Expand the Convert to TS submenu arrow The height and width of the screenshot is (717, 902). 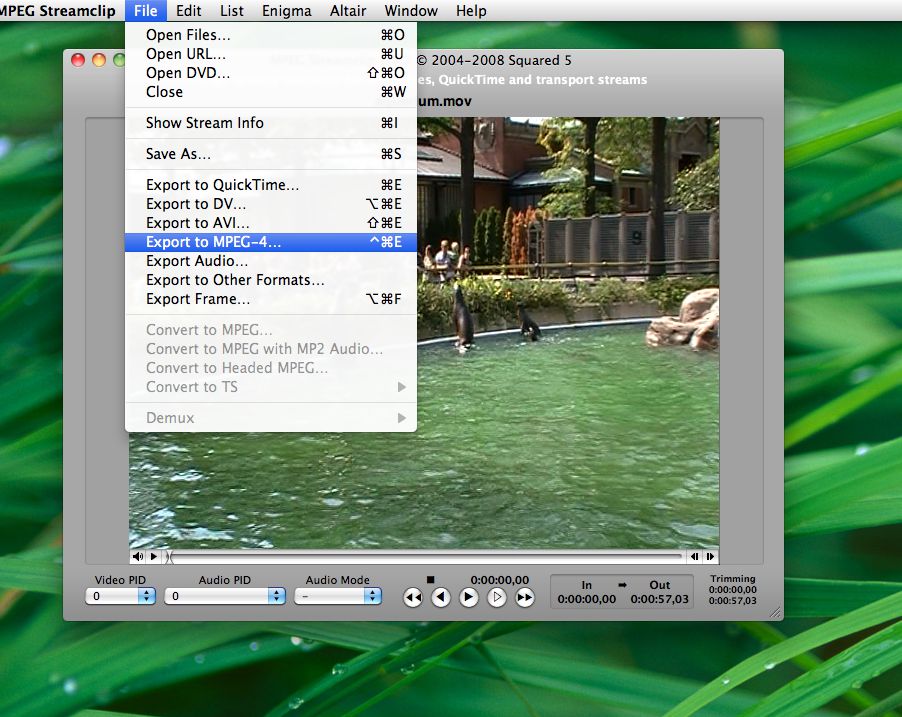(402, 387)
